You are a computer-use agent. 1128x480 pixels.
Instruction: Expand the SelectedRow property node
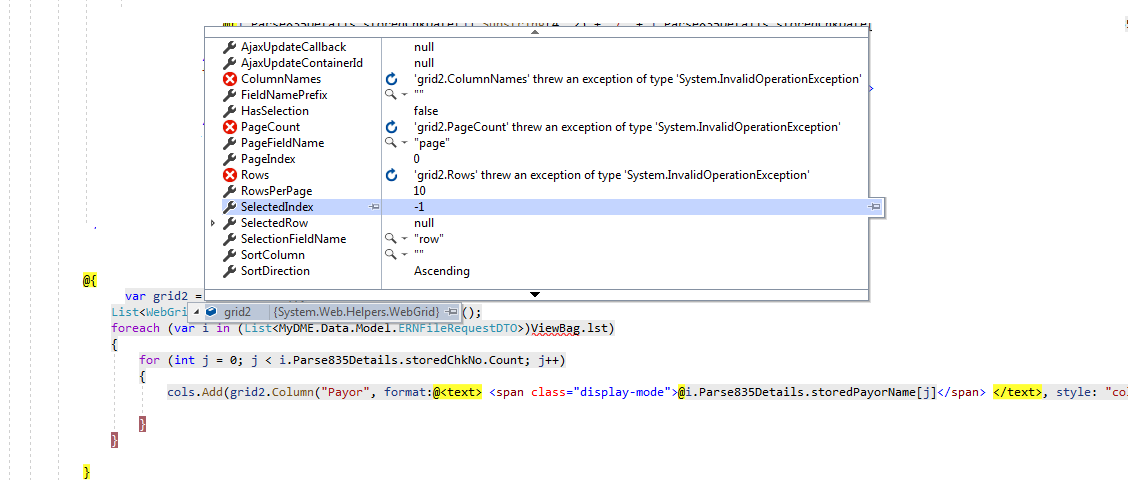[x=213, y=223]
